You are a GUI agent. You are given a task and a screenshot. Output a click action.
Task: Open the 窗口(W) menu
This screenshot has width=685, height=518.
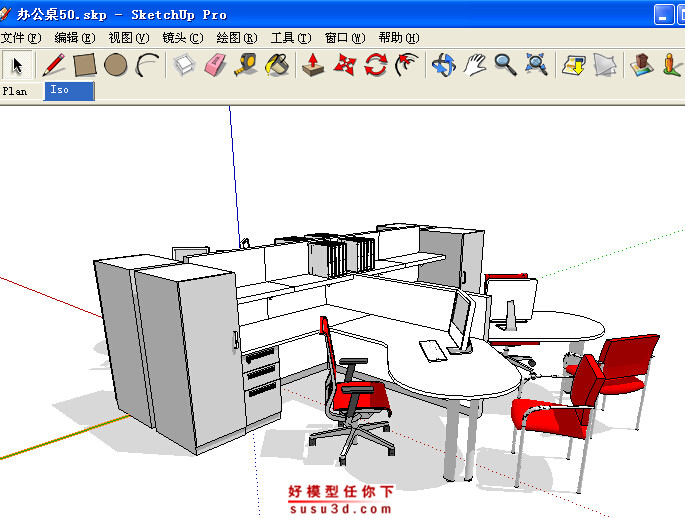[345, 38]
